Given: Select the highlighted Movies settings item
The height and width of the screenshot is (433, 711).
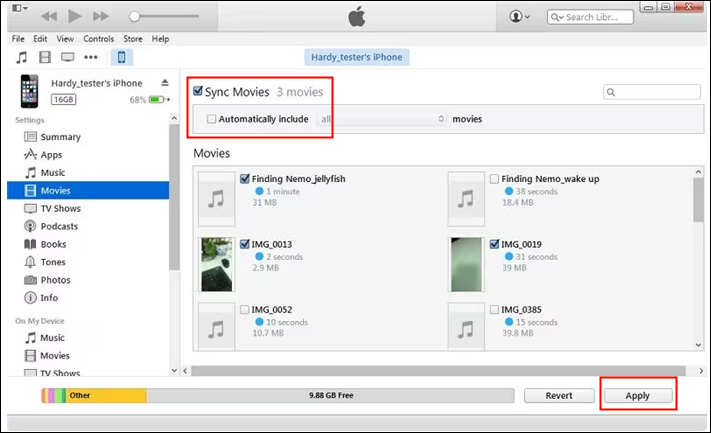Looking at the screenshot, I should [88, 190].
